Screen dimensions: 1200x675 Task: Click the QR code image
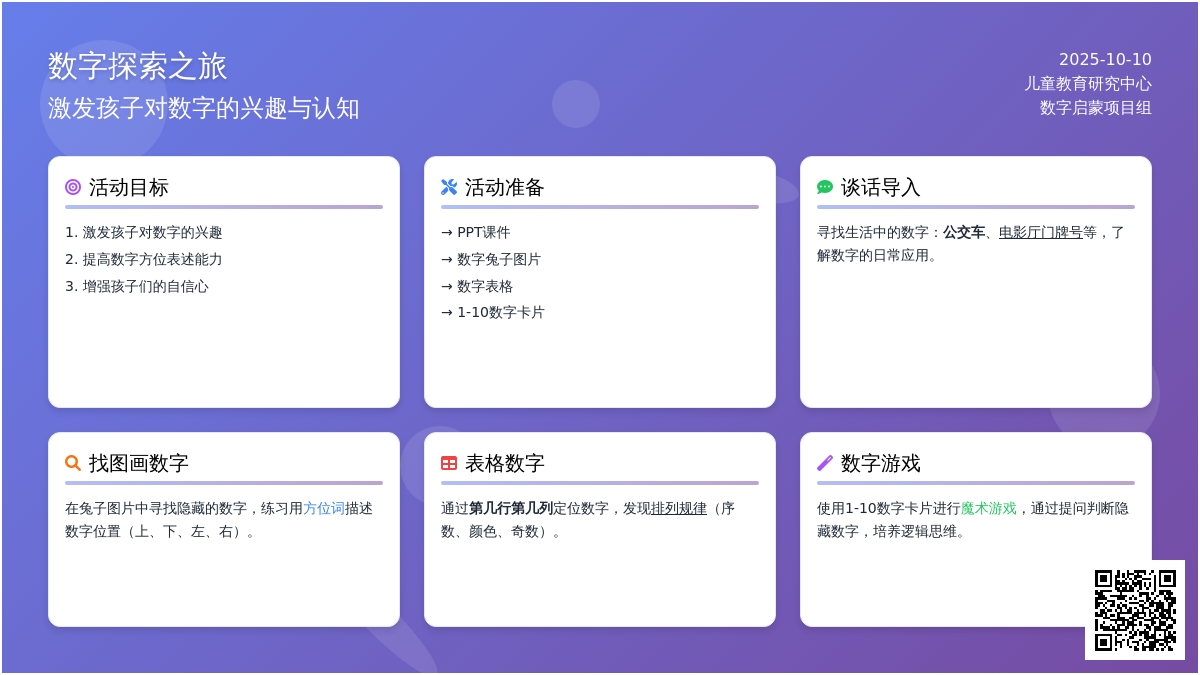click(x=1135, y=610)
